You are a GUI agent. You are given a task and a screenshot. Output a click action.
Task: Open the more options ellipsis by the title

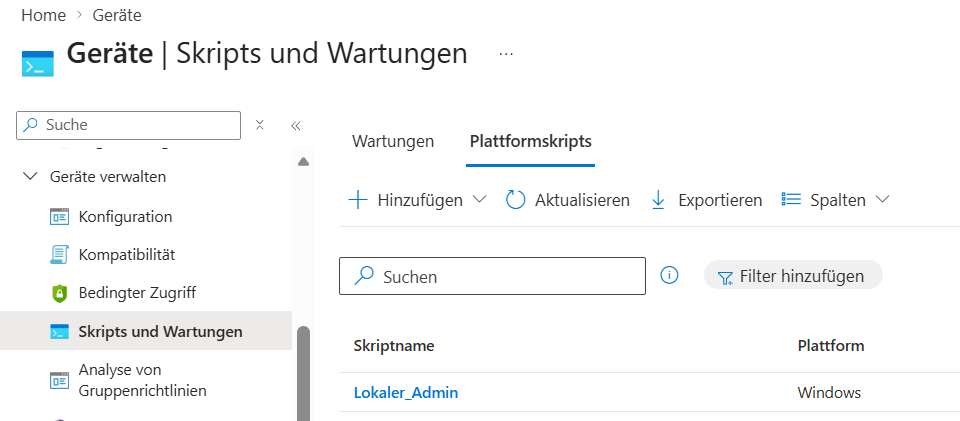click(x=506, y=54)
